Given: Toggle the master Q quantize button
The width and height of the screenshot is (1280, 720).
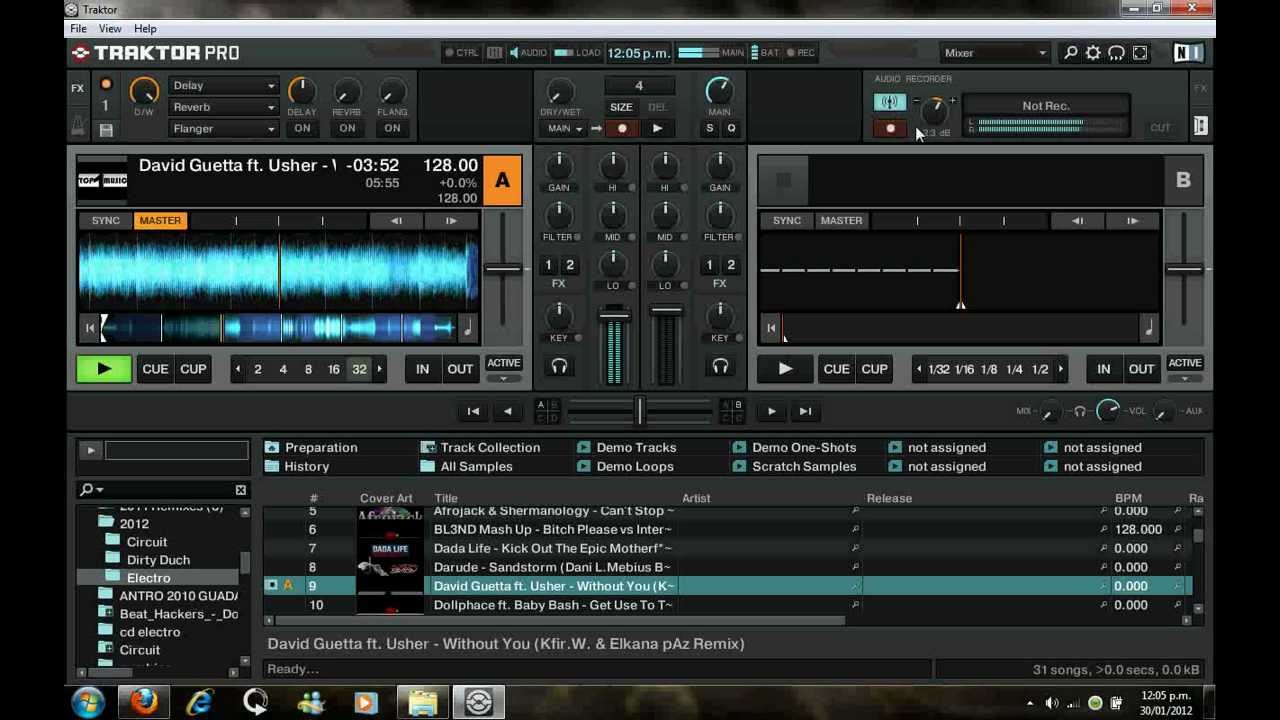Looking at the screenshot, I should click(x=731, y=129).
